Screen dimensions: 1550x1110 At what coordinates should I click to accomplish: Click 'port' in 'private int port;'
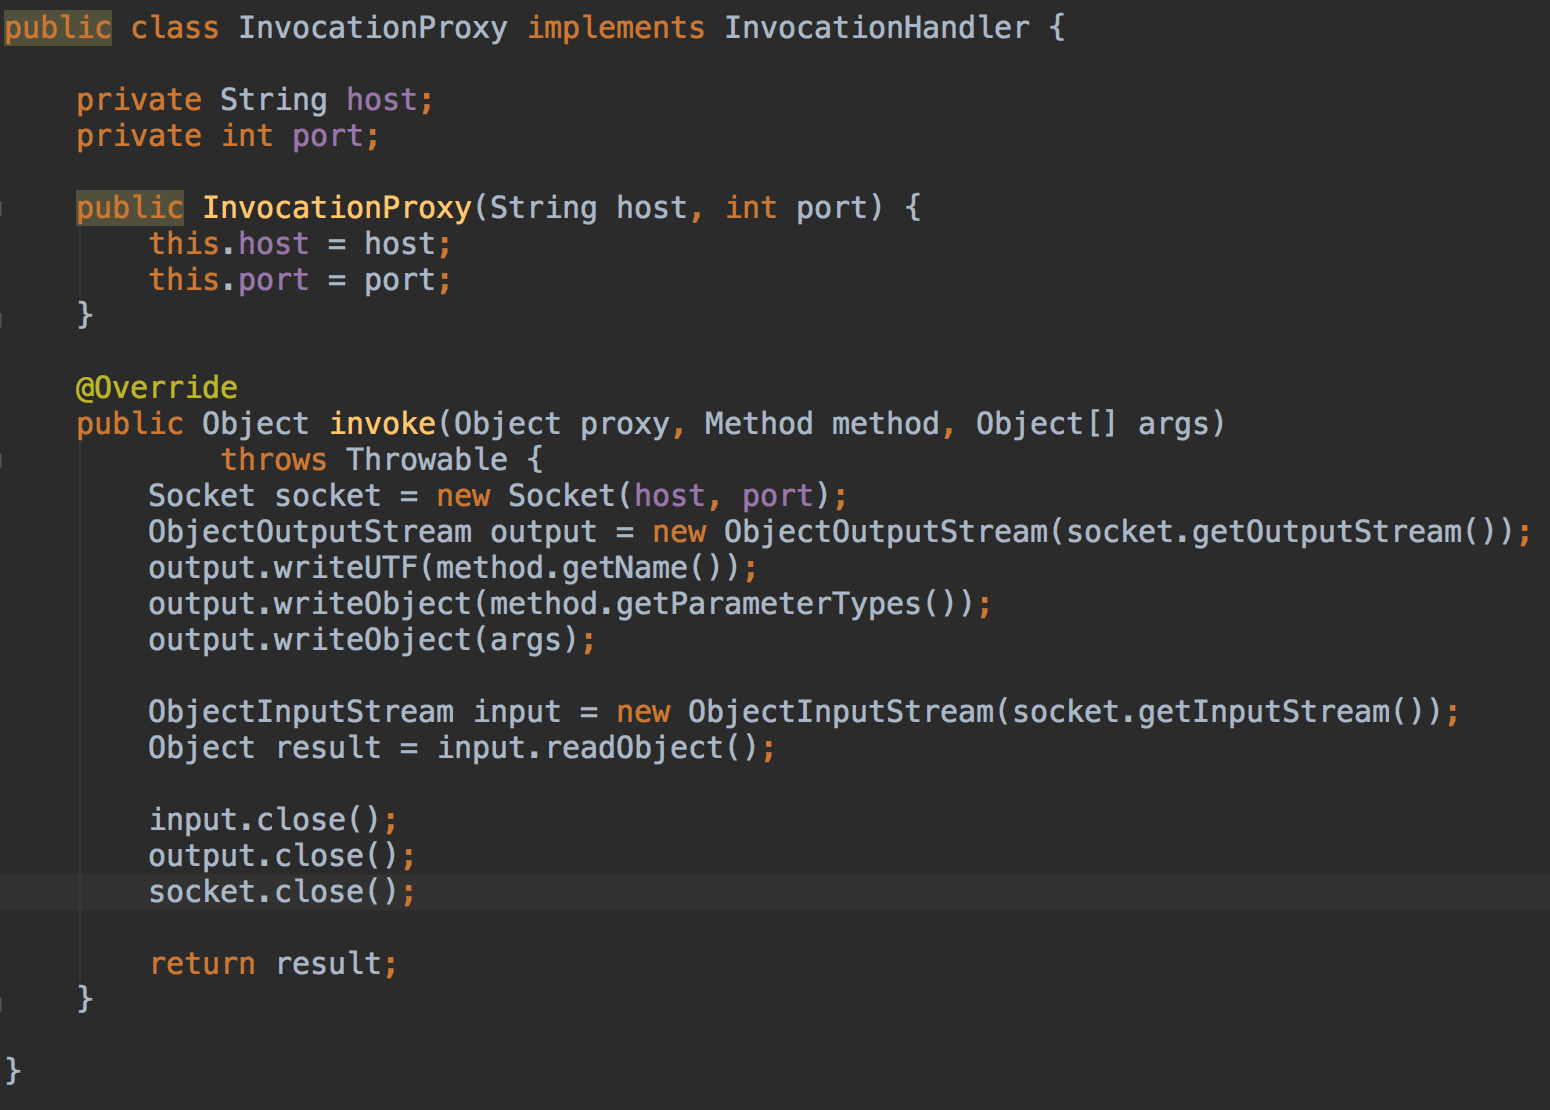click(328, 136)
